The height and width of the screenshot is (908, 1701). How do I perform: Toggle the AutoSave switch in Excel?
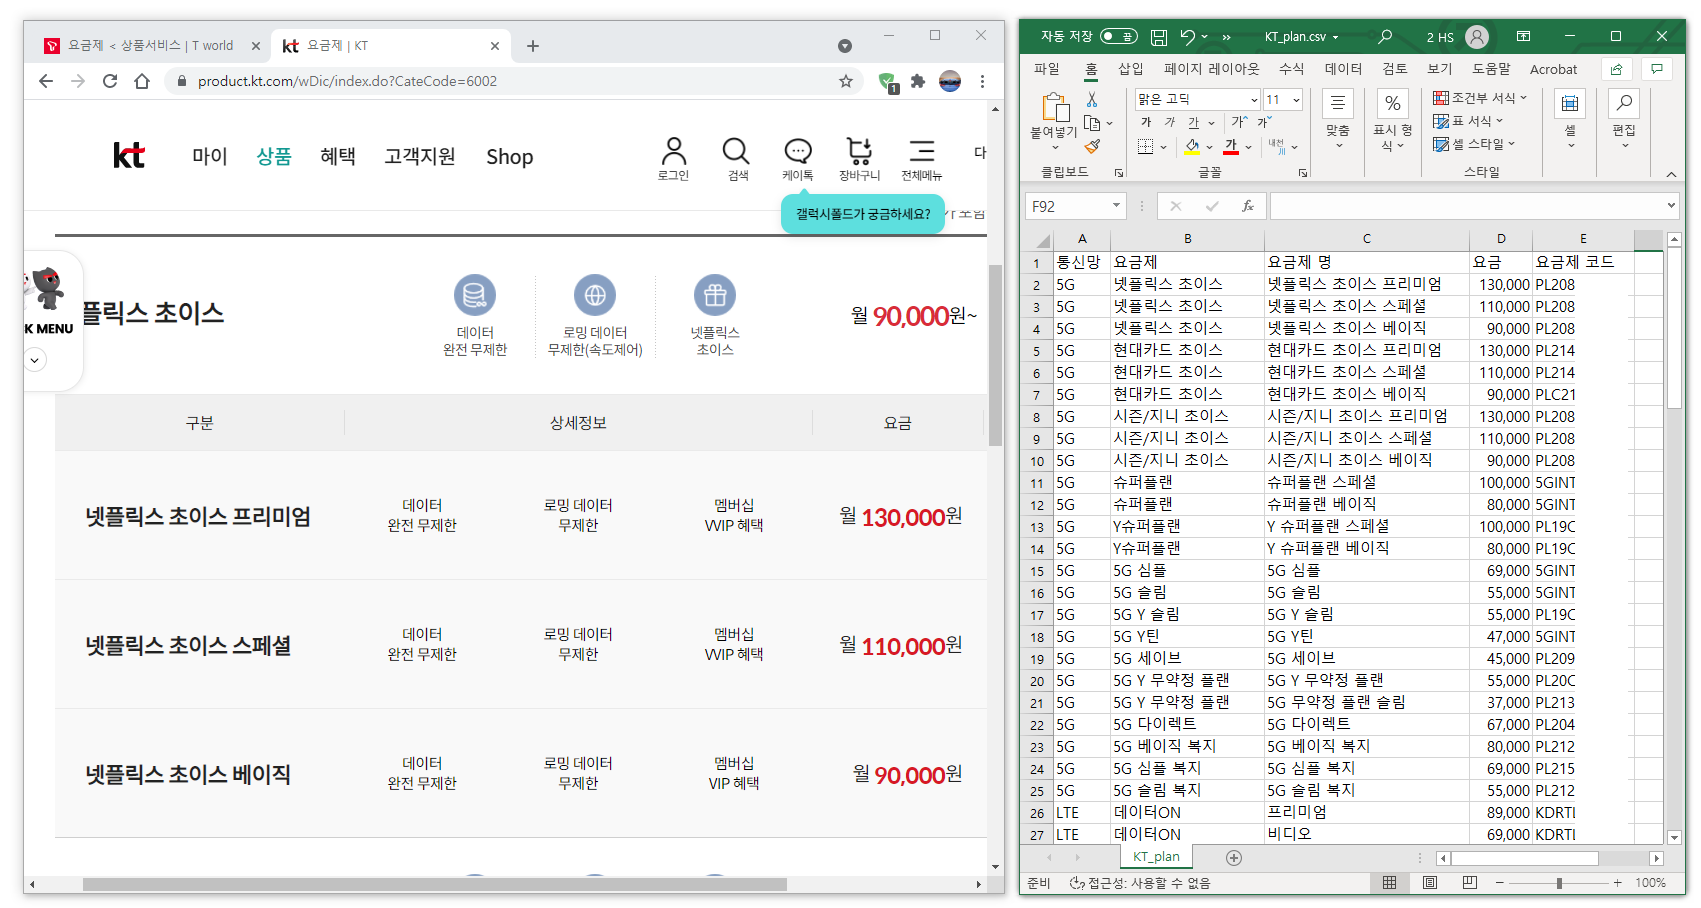pos(1119,37)
